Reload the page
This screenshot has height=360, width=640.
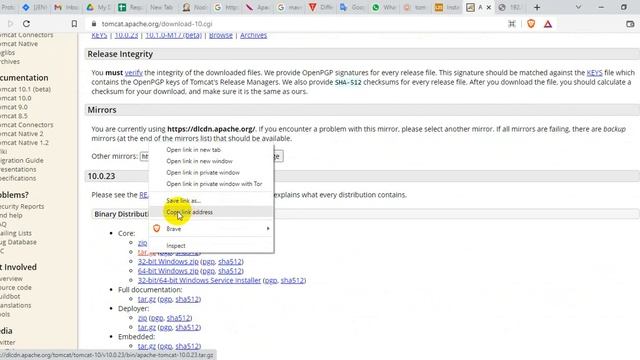tap(27, 24)
